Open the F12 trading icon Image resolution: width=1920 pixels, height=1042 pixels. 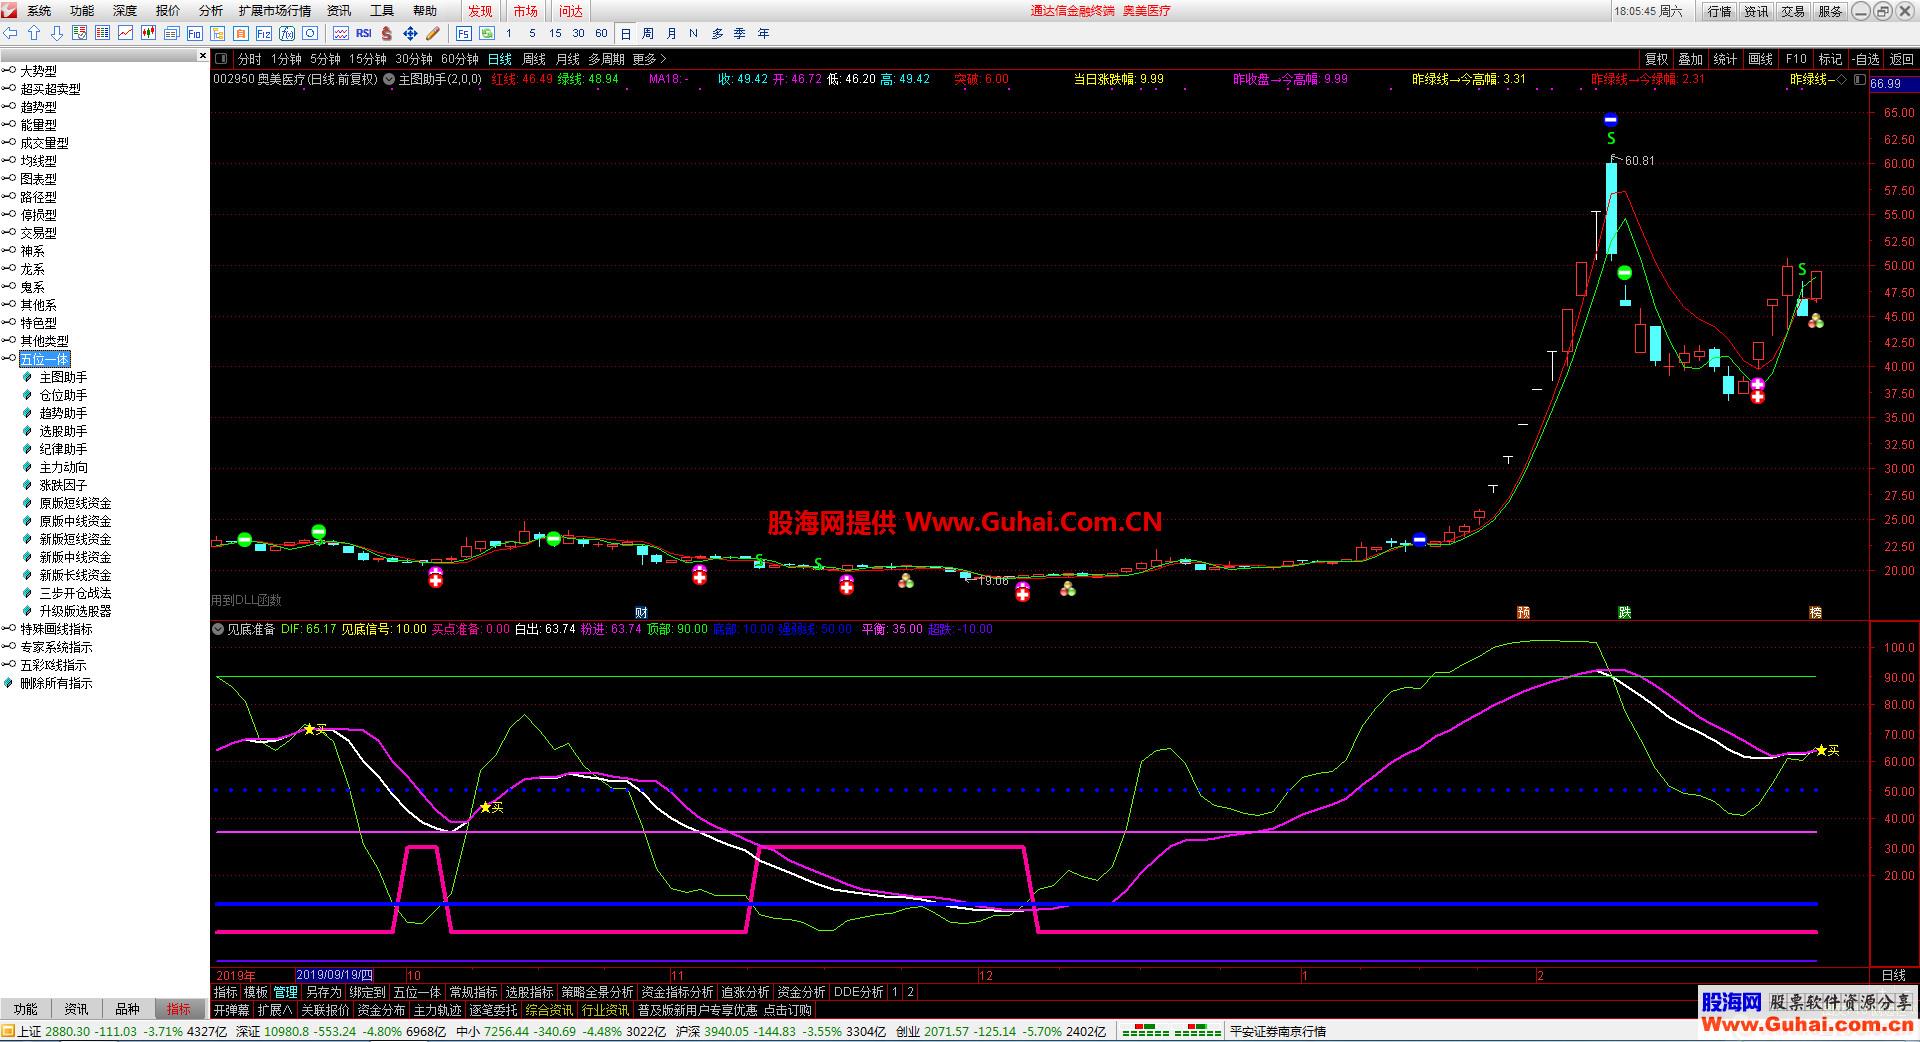tap(264, 33)
